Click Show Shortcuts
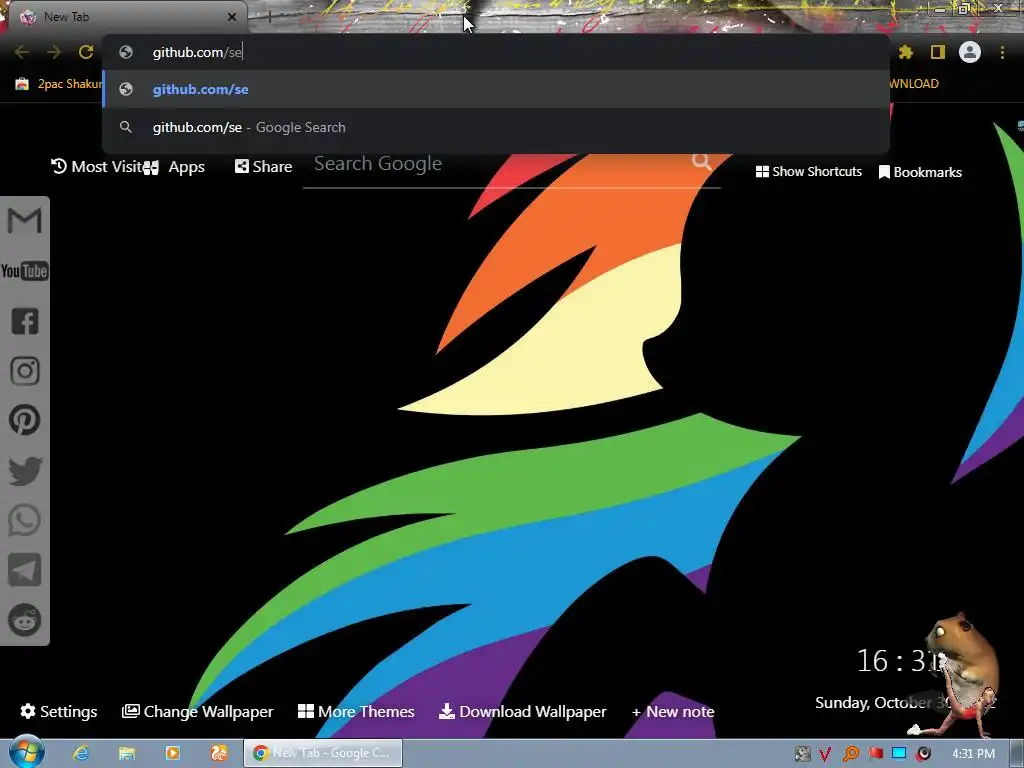Viewport: 1024px width, 768px height. tap(808, 172)
